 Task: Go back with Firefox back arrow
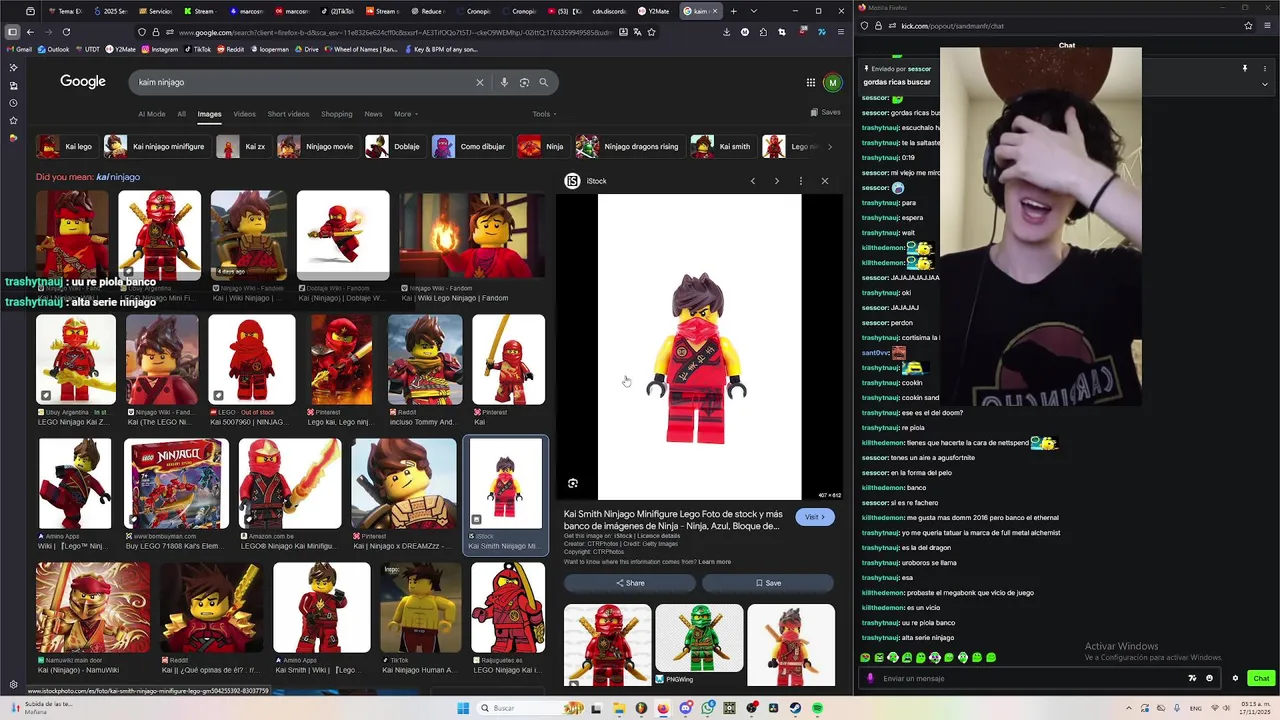(x=30, y=32)
